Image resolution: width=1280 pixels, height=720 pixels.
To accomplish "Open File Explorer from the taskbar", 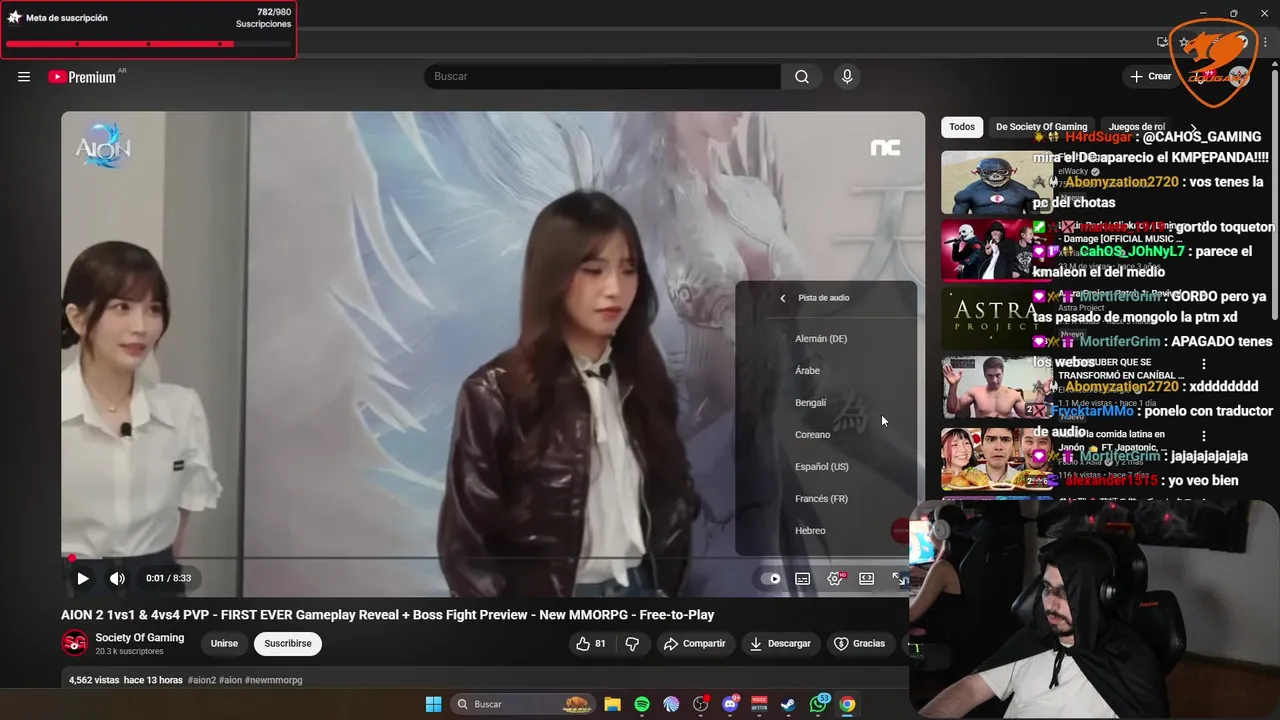I will tap(612, 704).
